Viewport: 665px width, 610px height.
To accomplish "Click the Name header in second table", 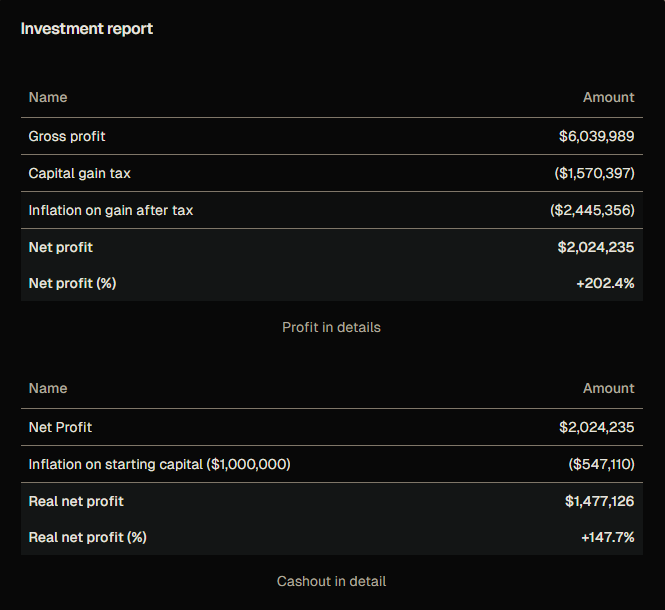I will pyautogui.click(x=48, y=388).
